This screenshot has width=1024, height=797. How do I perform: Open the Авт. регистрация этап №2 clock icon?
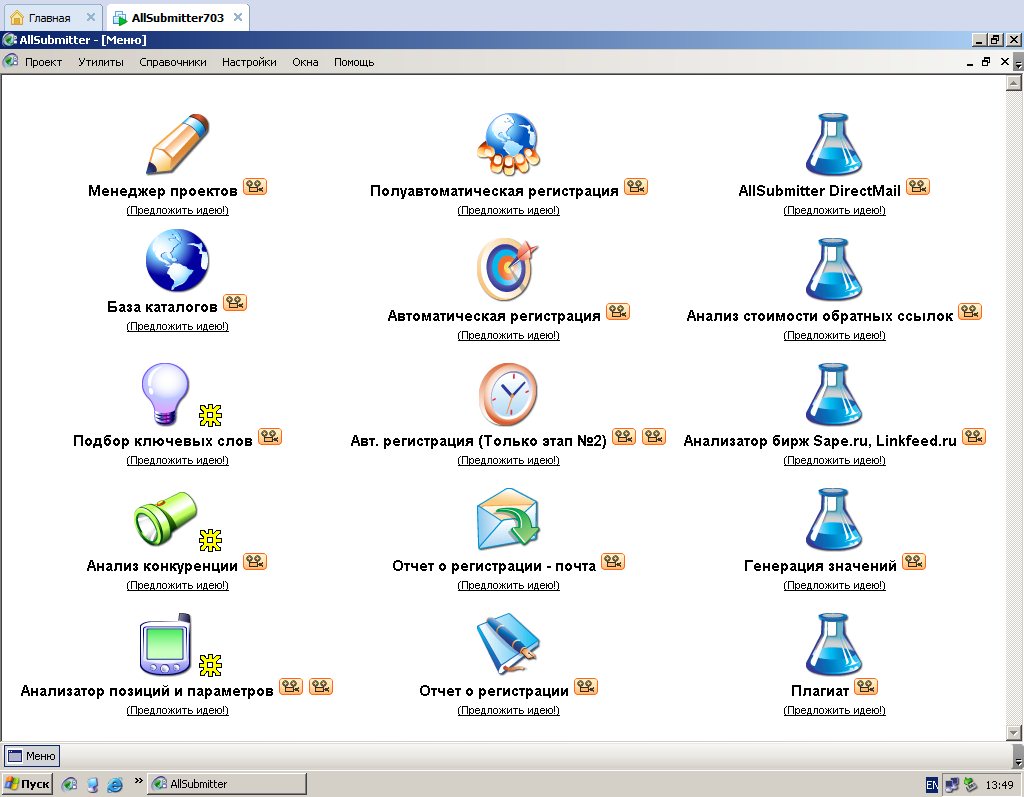point(508,394)
